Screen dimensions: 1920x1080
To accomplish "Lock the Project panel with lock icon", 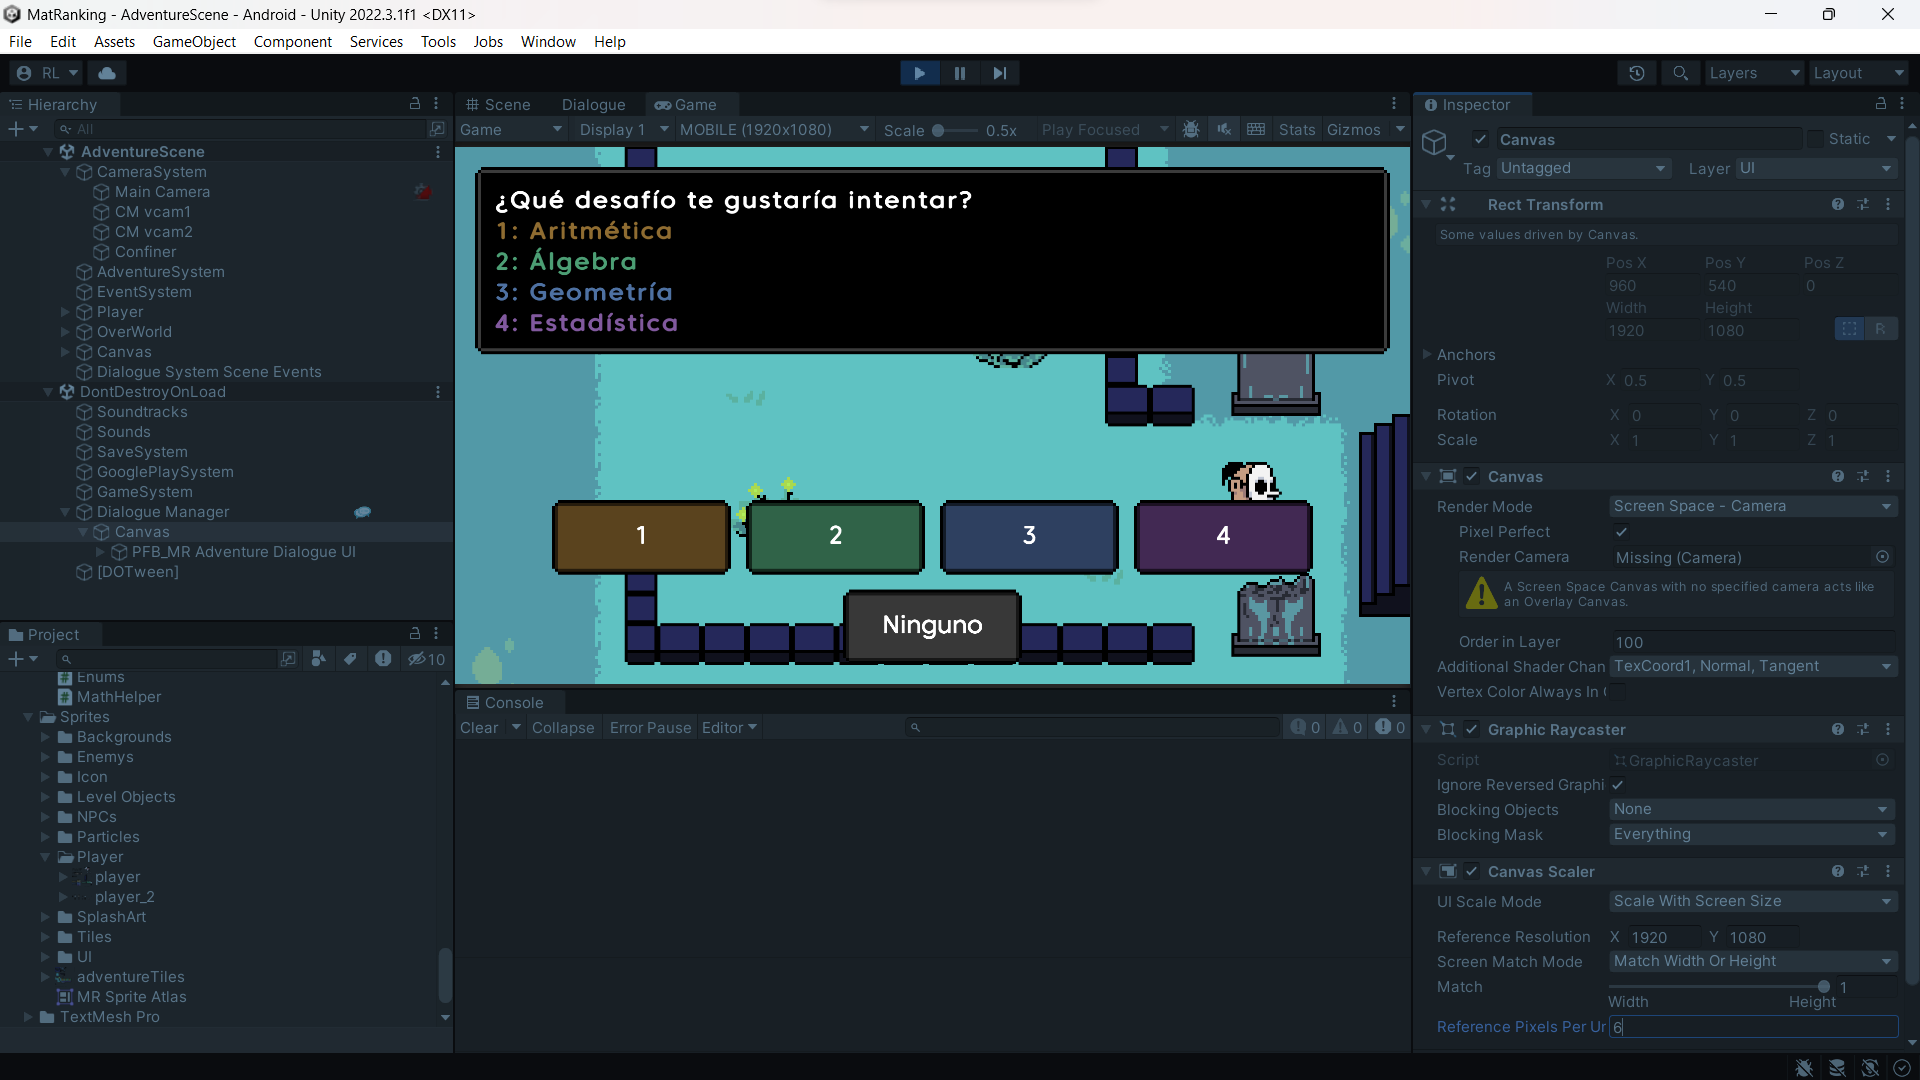I will click(x=415, y=634).
